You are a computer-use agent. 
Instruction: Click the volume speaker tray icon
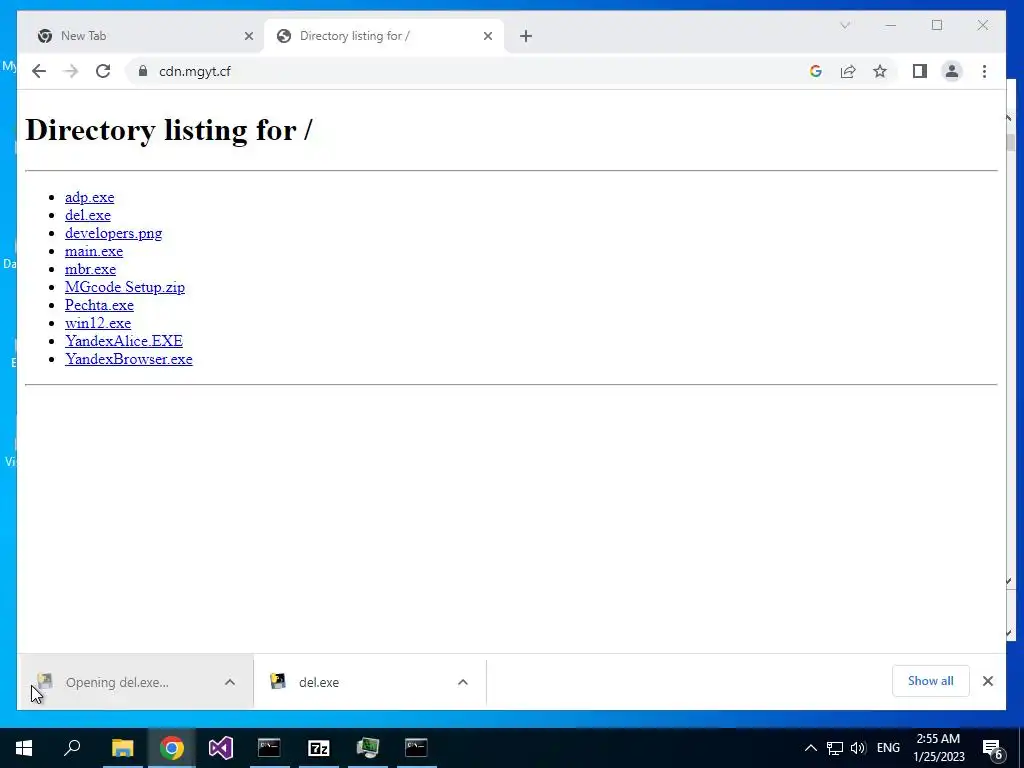tap(858, 748)
